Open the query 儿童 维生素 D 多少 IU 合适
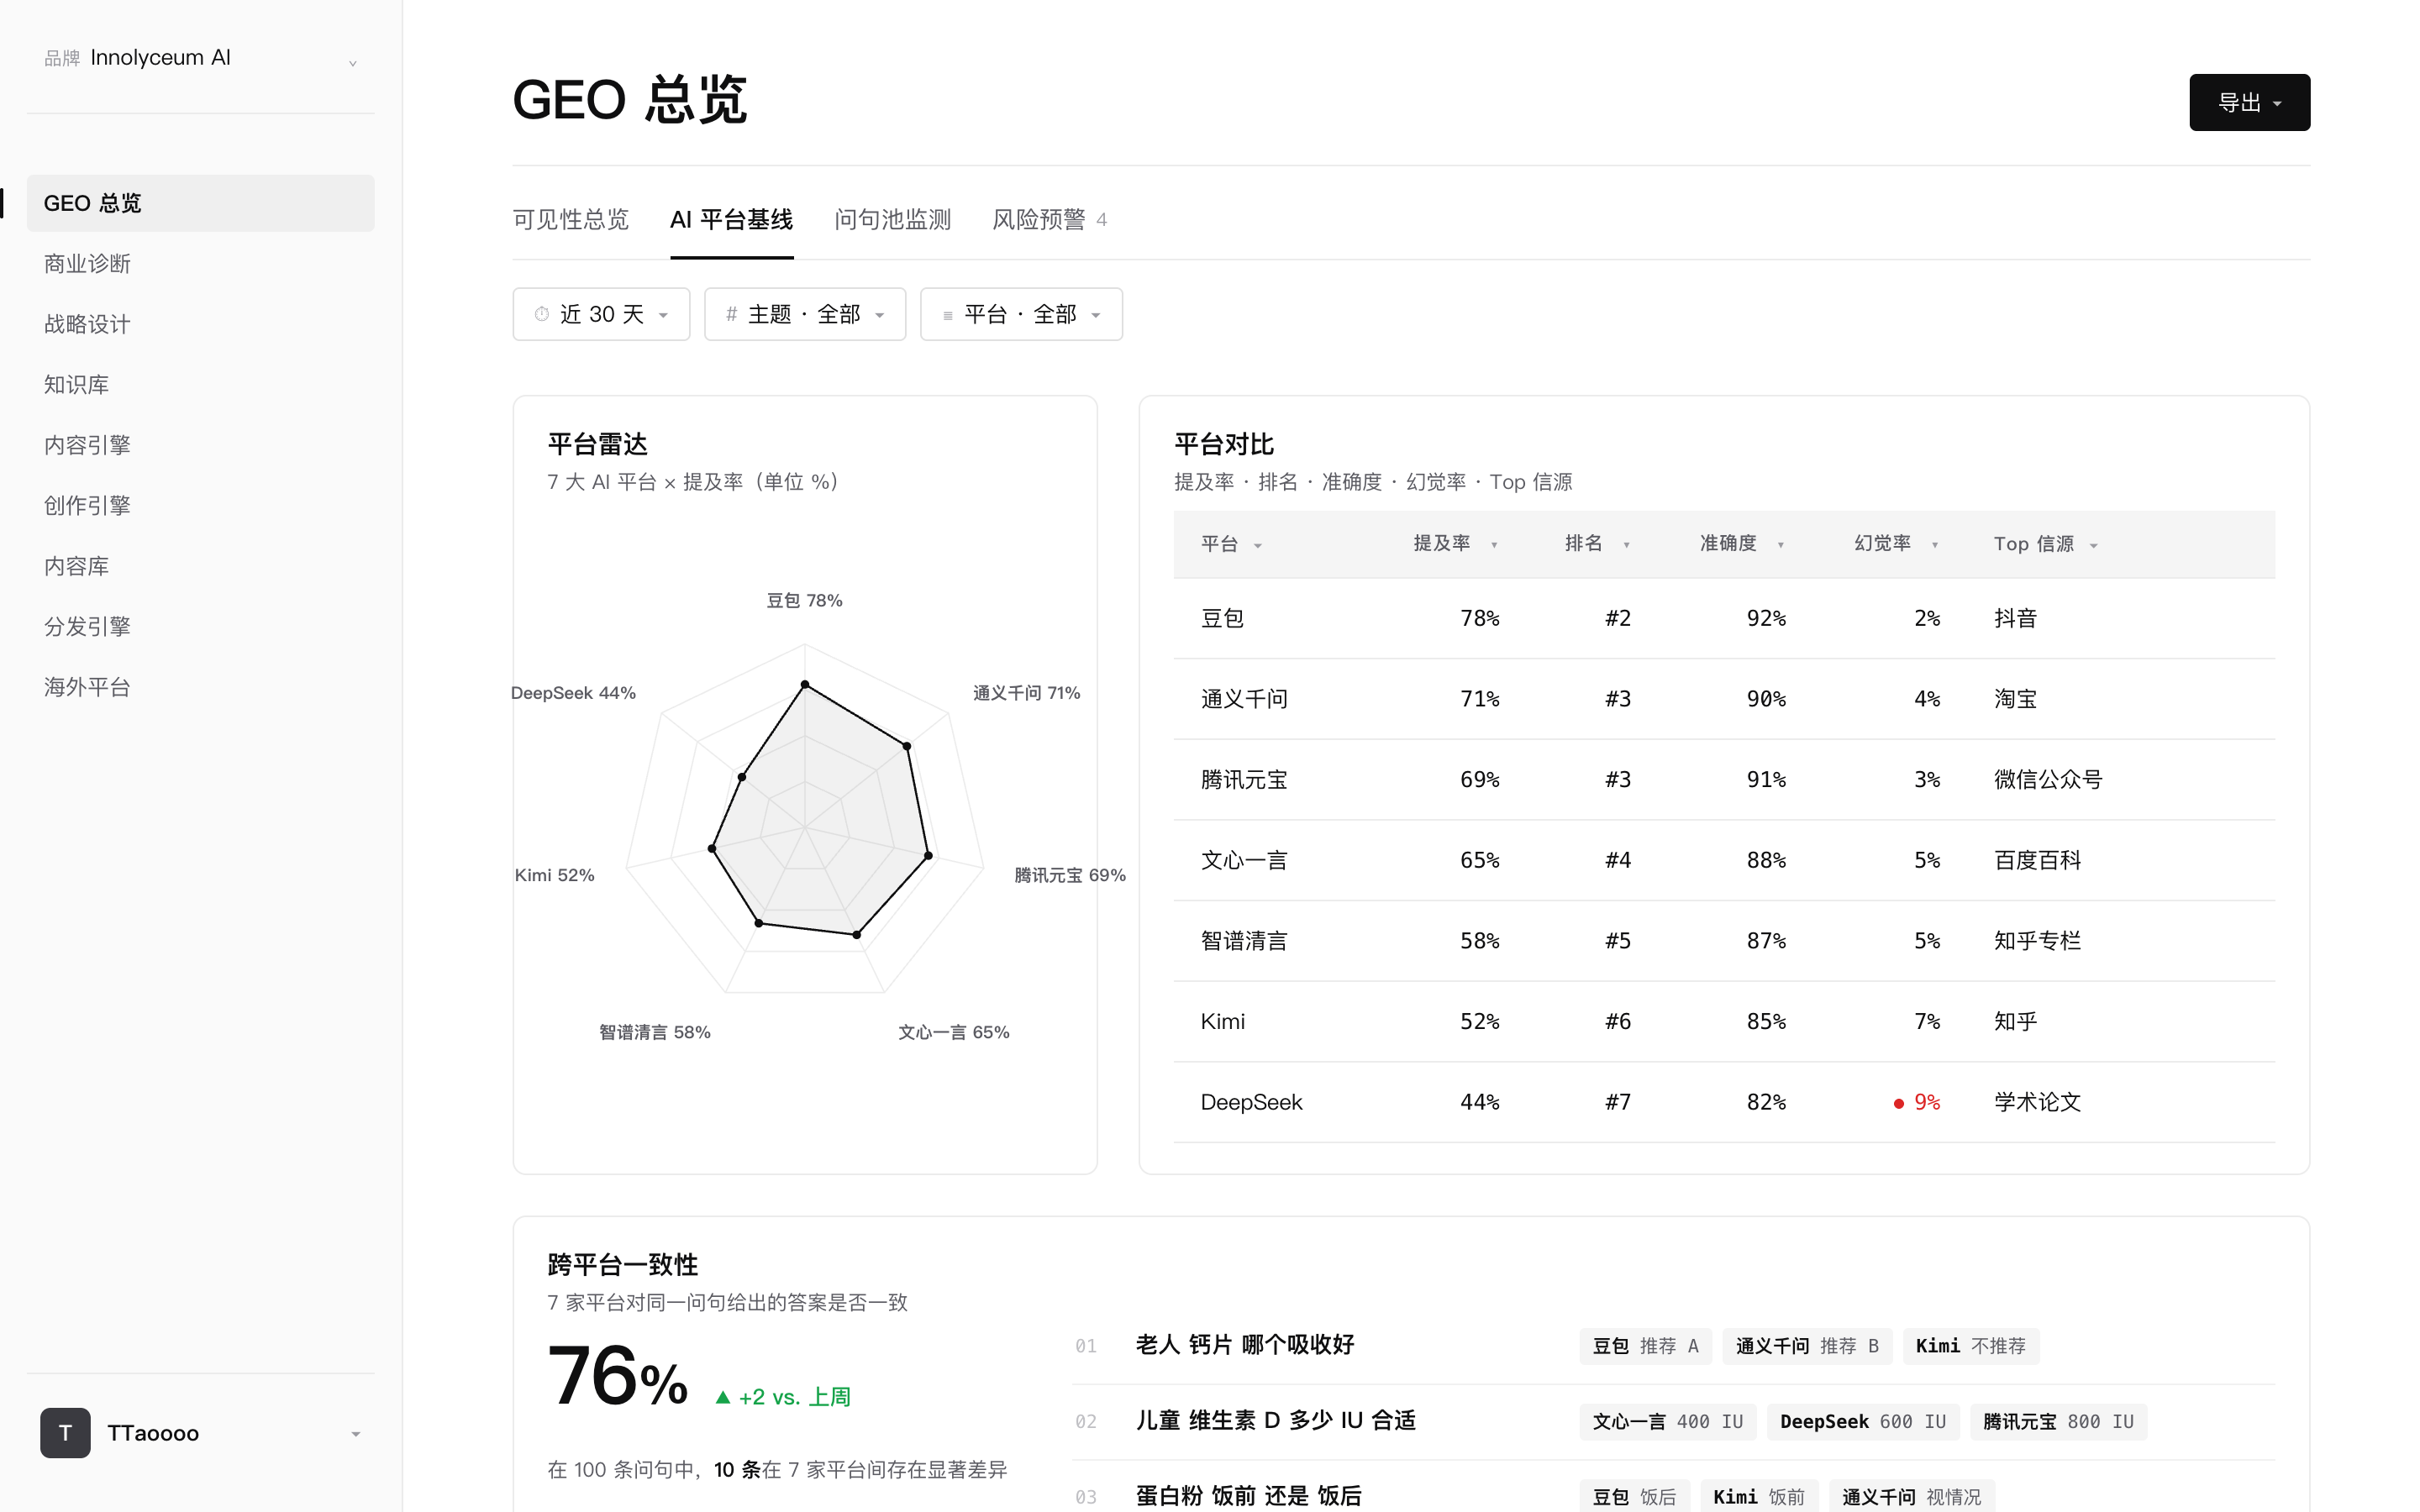2420x1512 pixels. click(1275, 1421)
